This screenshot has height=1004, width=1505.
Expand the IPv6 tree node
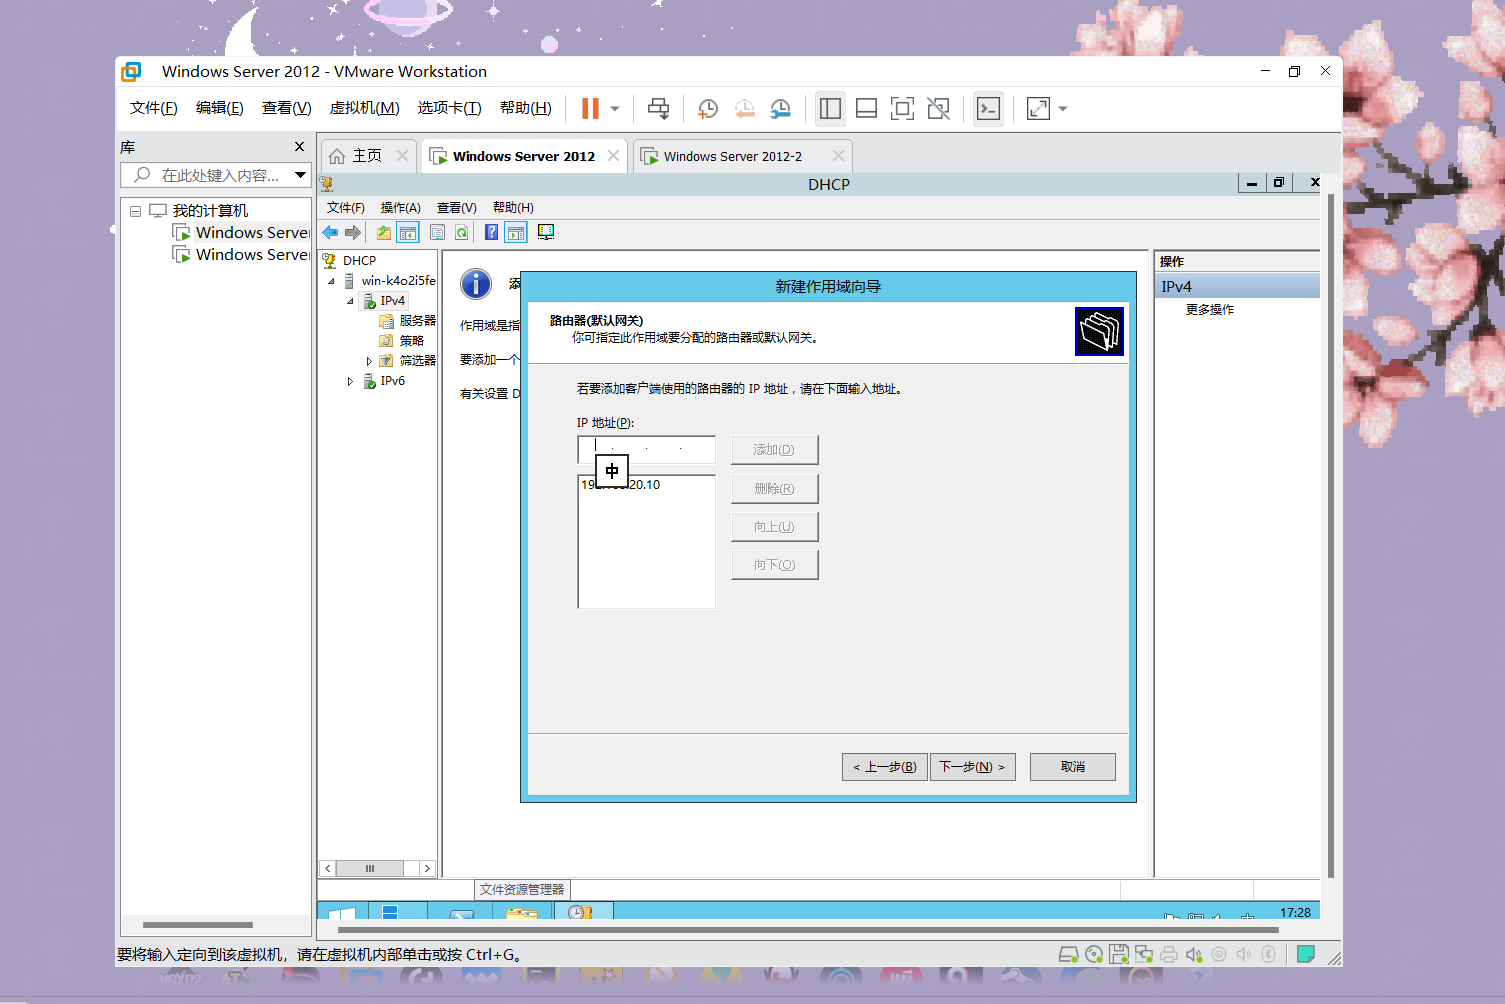350,381
